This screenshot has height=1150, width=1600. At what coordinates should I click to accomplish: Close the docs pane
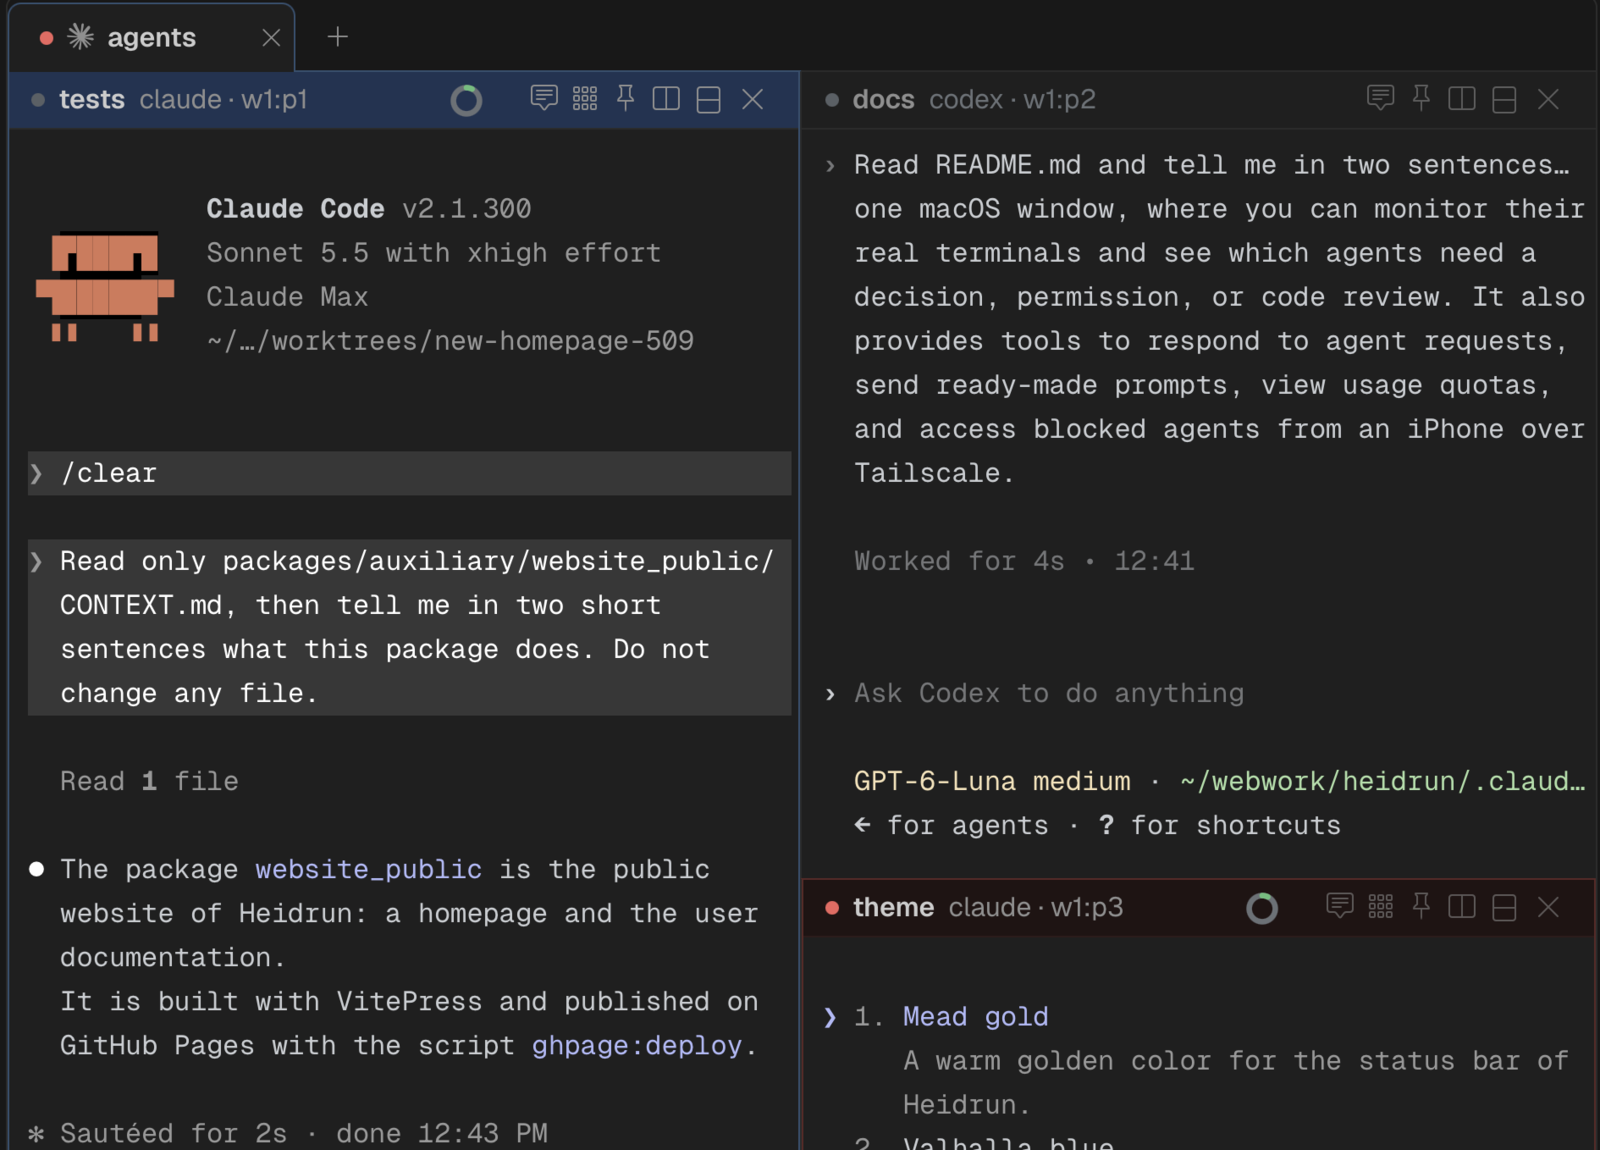[x=1549, y=99]
